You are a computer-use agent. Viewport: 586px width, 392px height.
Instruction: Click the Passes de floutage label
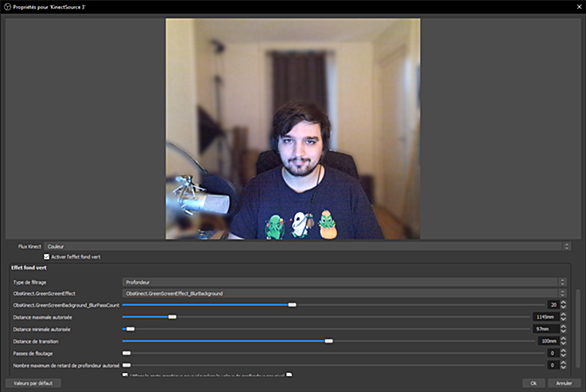pos(33,354)
